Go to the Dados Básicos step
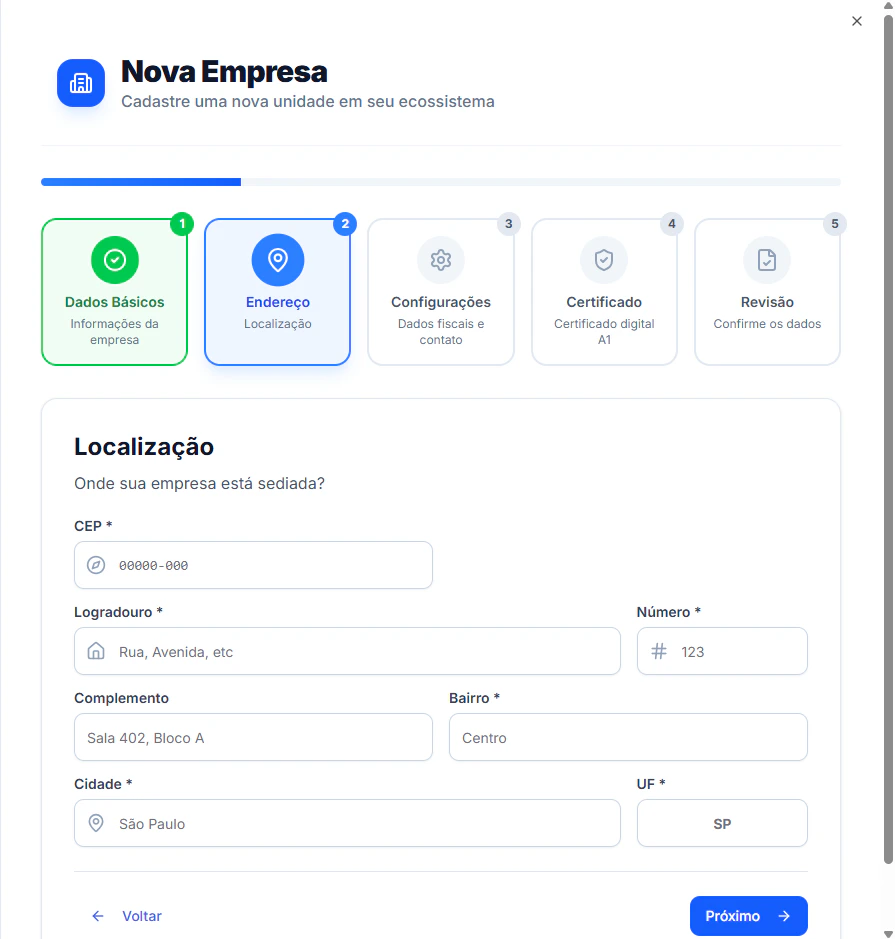The height and width of the screenshot is (939, 895). 114,292
